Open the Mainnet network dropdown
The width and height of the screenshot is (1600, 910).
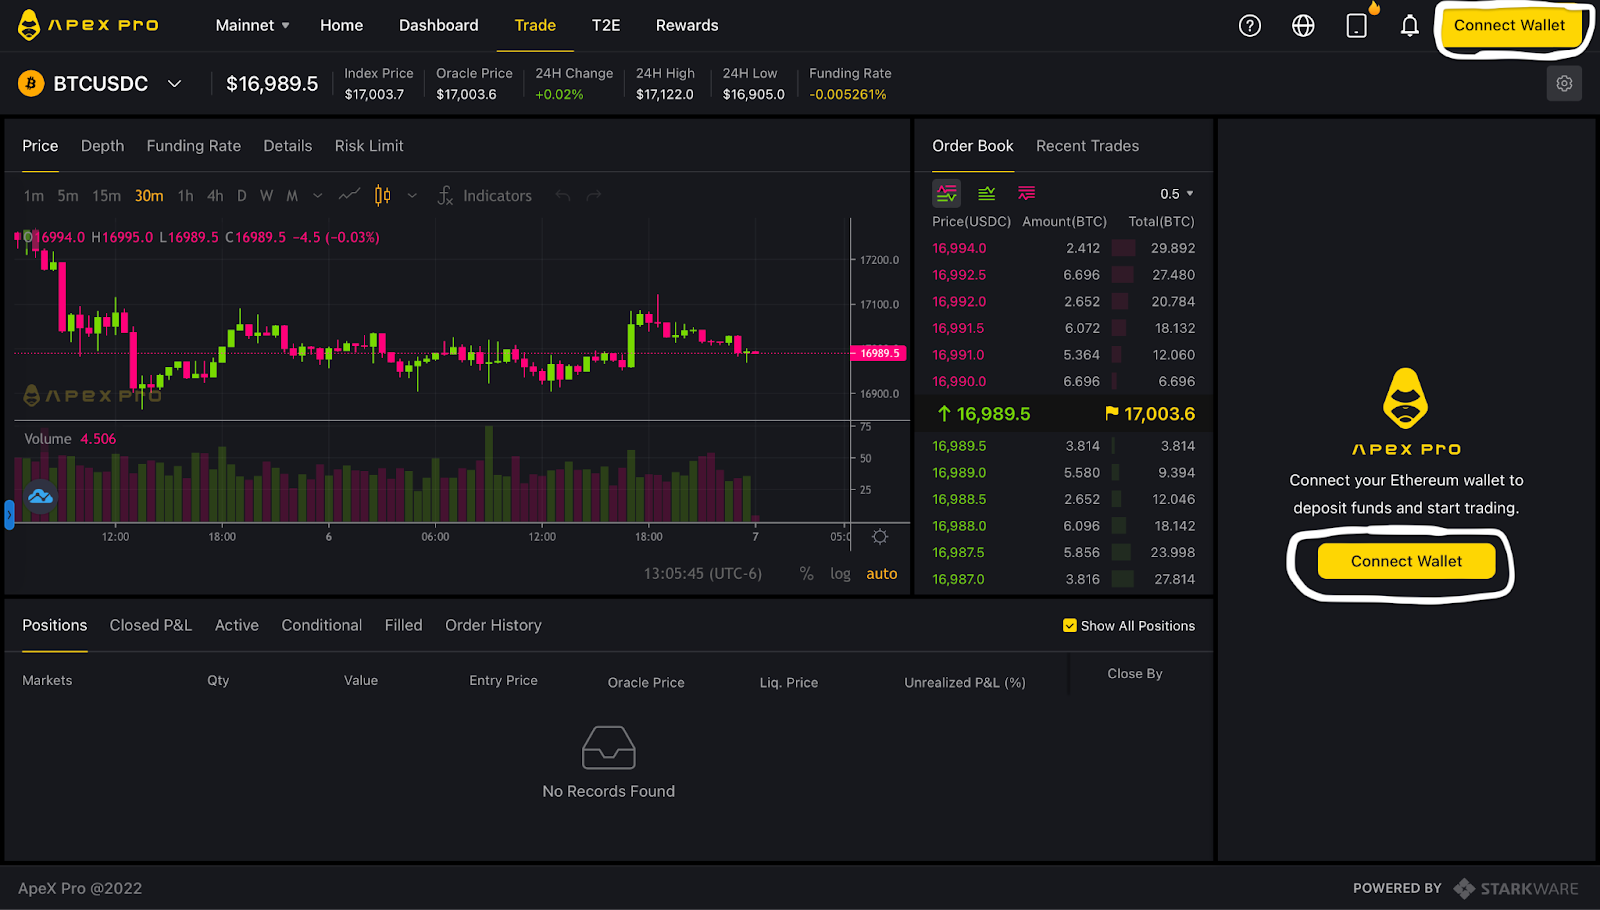click(252, 26)
